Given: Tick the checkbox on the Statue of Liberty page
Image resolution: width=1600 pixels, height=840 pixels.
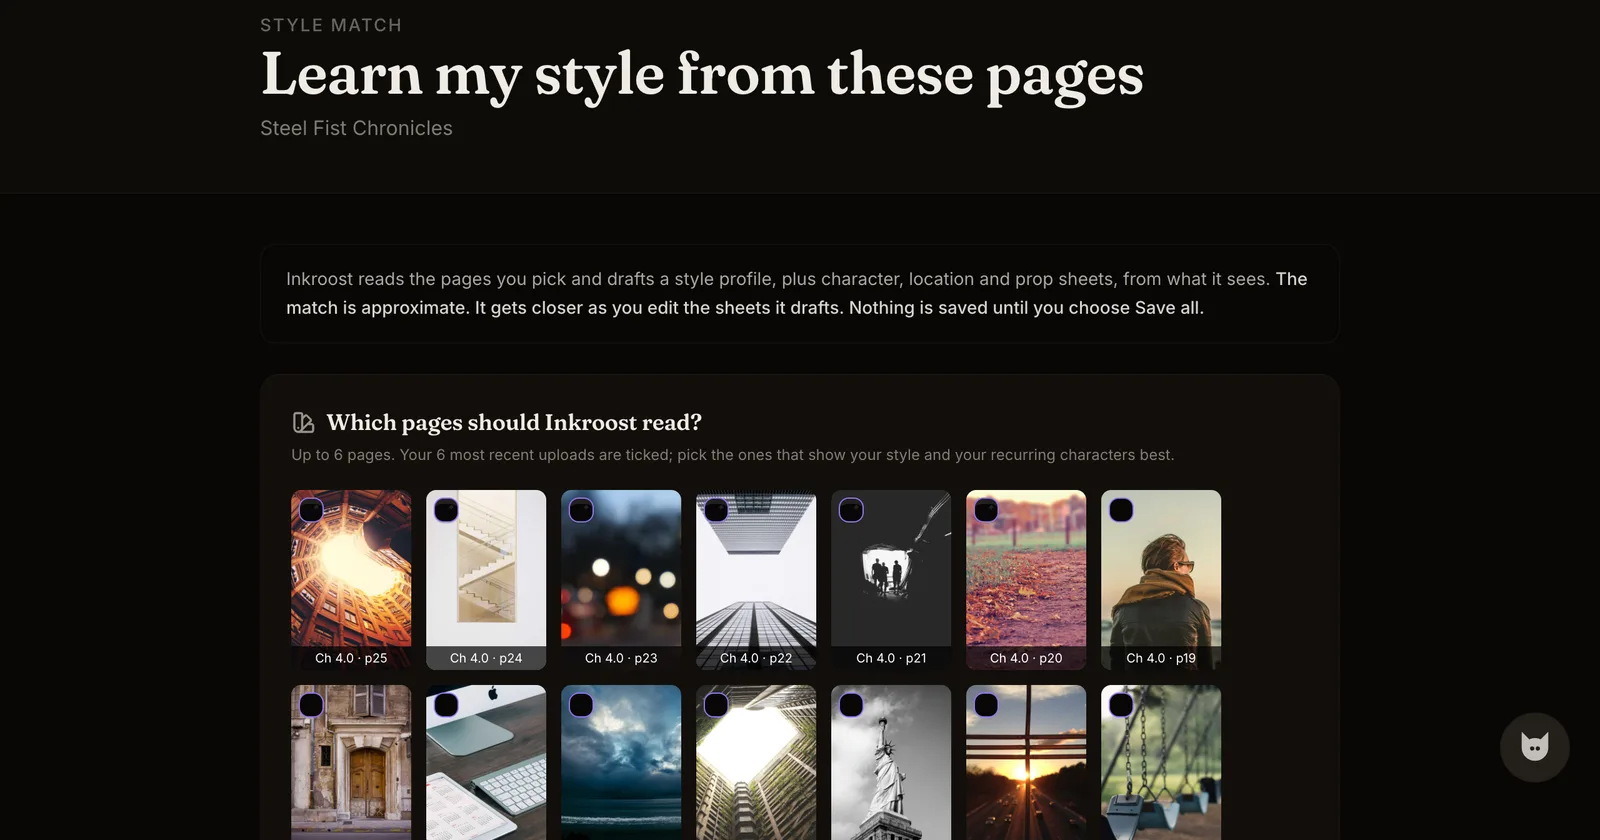Looking at the screenshot, I should (x=851, y=705).
